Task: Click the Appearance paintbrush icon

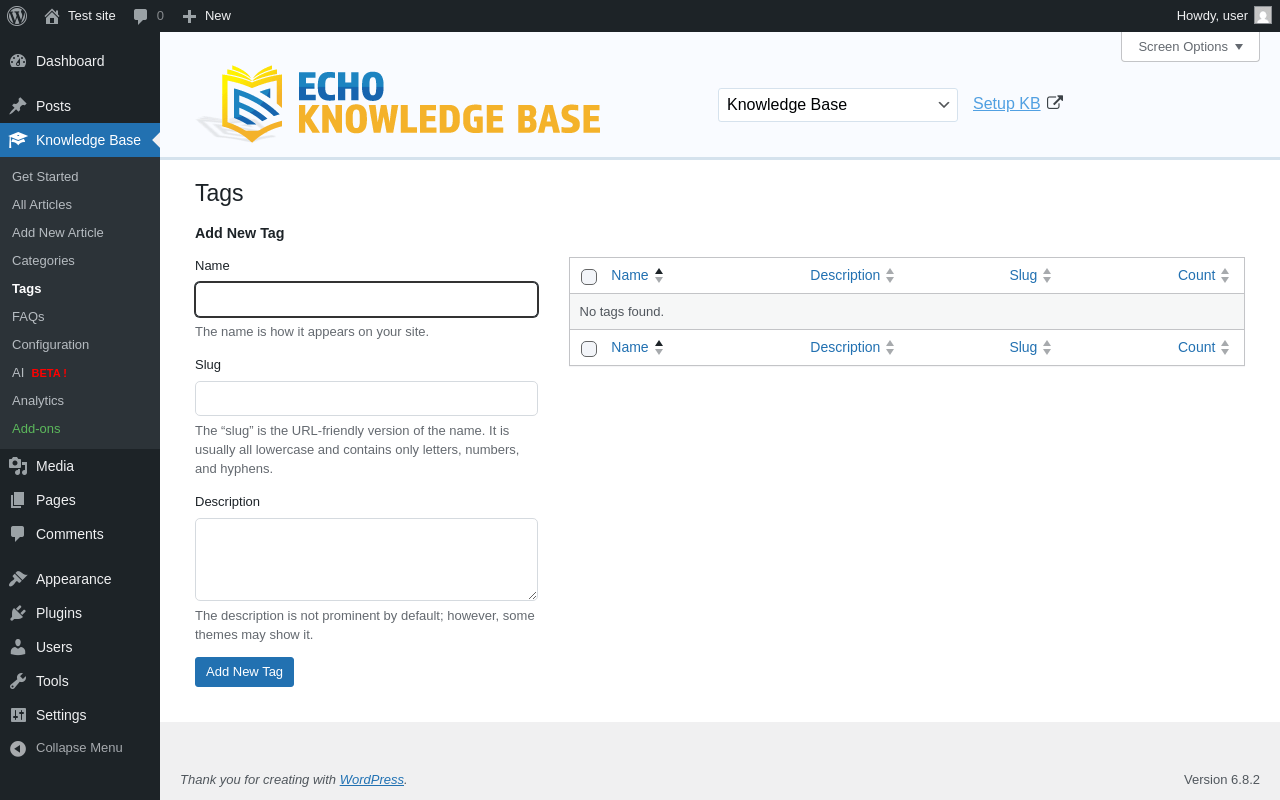Action: point(18,579)
